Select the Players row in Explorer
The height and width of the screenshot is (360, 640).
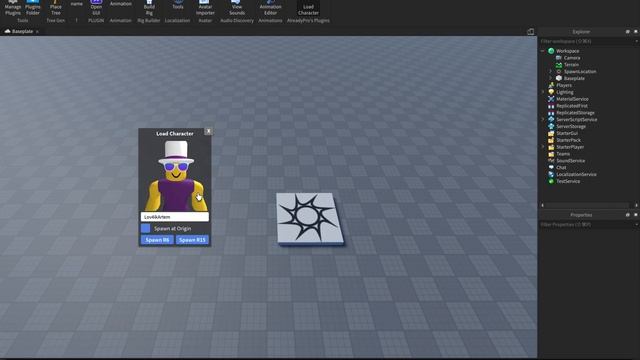click(589, 85)
